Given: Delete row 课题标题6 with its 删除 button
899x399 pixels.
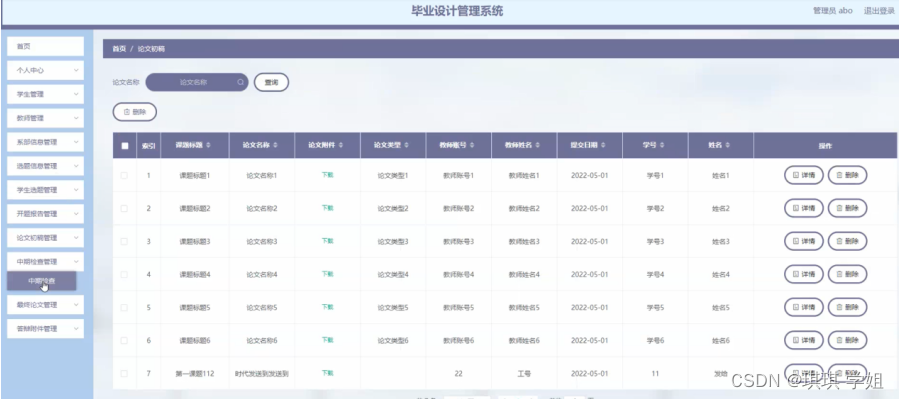Looking at the screenshot, I should click(x=847, y=341).
